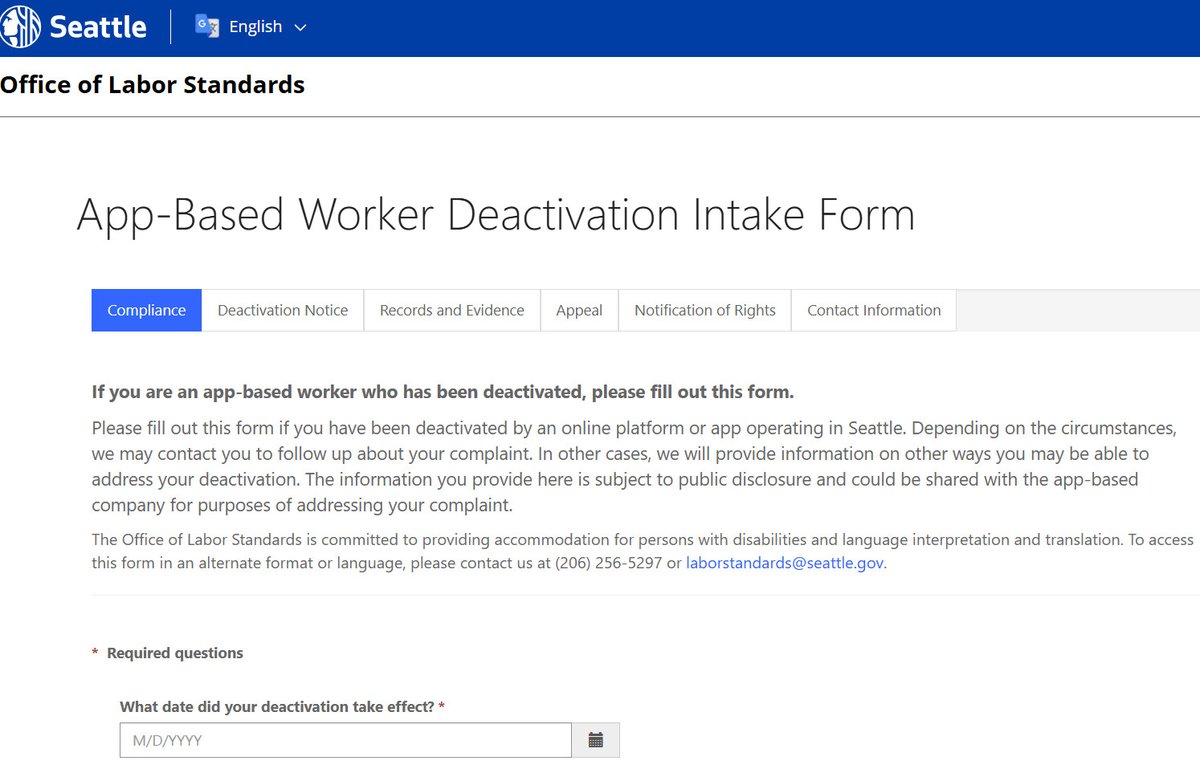This screenshot has height=773, width=1200.
Task: Click 'What date did your deactivation take effect?' label
Action: (277, 707)
